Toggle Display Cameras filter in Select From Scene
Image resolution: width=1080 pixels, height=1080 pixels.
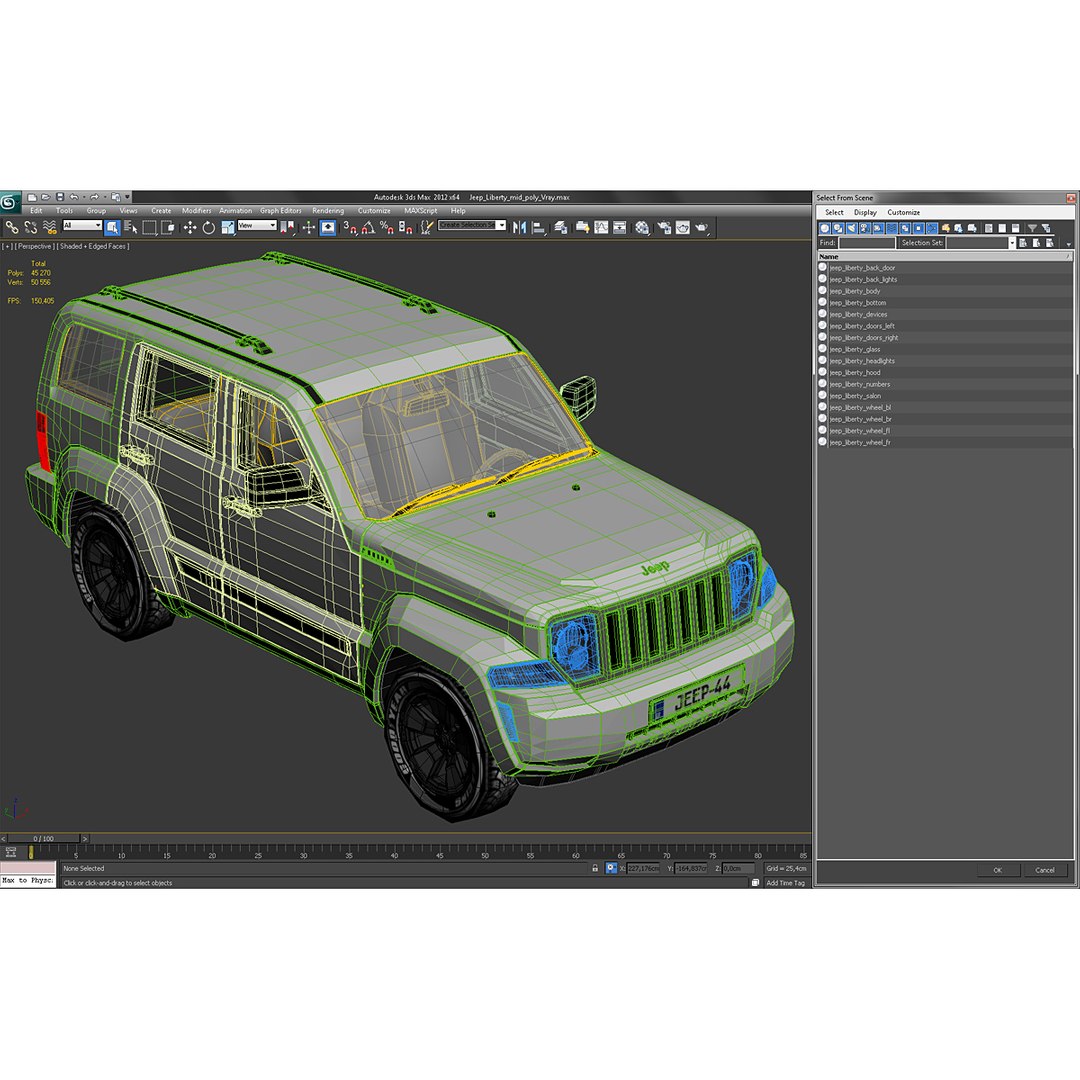tap(865, 228)
